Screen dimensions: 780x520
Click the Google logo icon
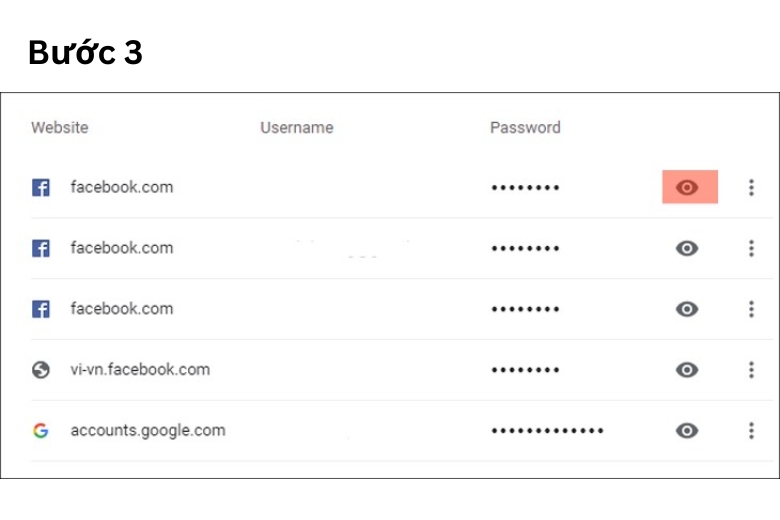pos(40,431)
